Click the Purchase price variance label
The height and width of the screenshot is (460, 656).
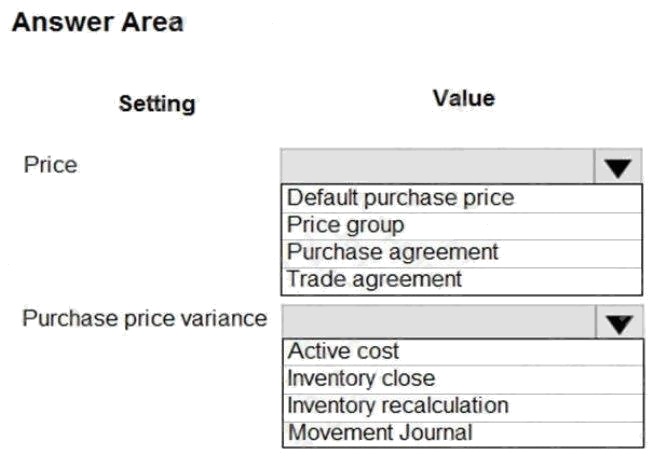point(145,319)
